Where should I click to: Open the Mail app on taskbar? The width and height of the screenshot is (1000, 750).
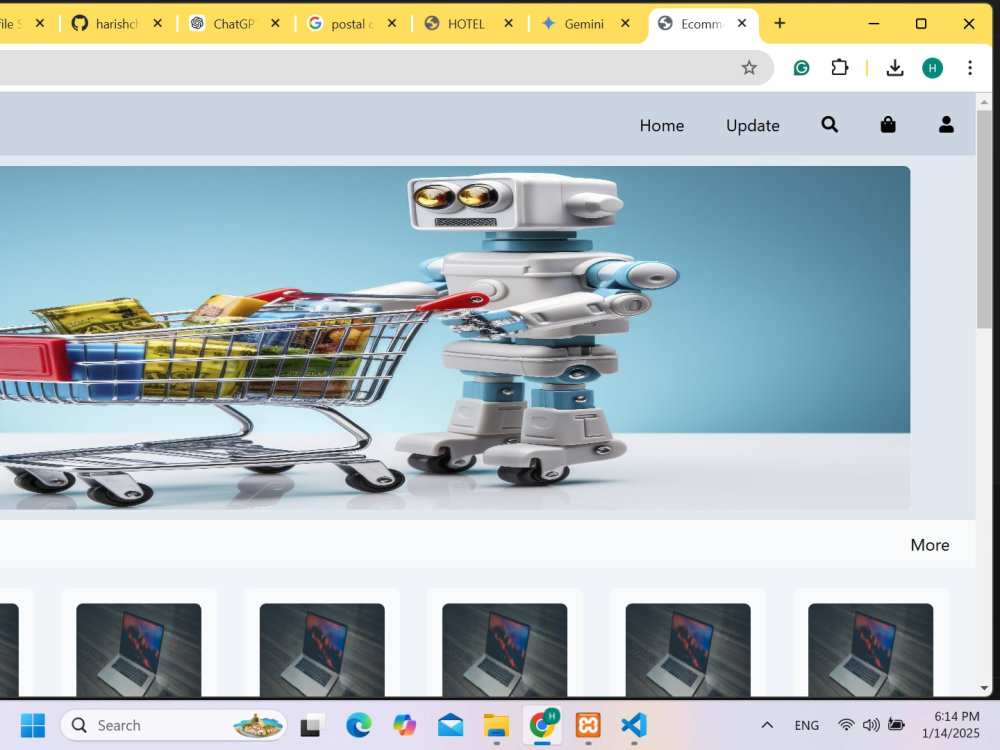450,725
